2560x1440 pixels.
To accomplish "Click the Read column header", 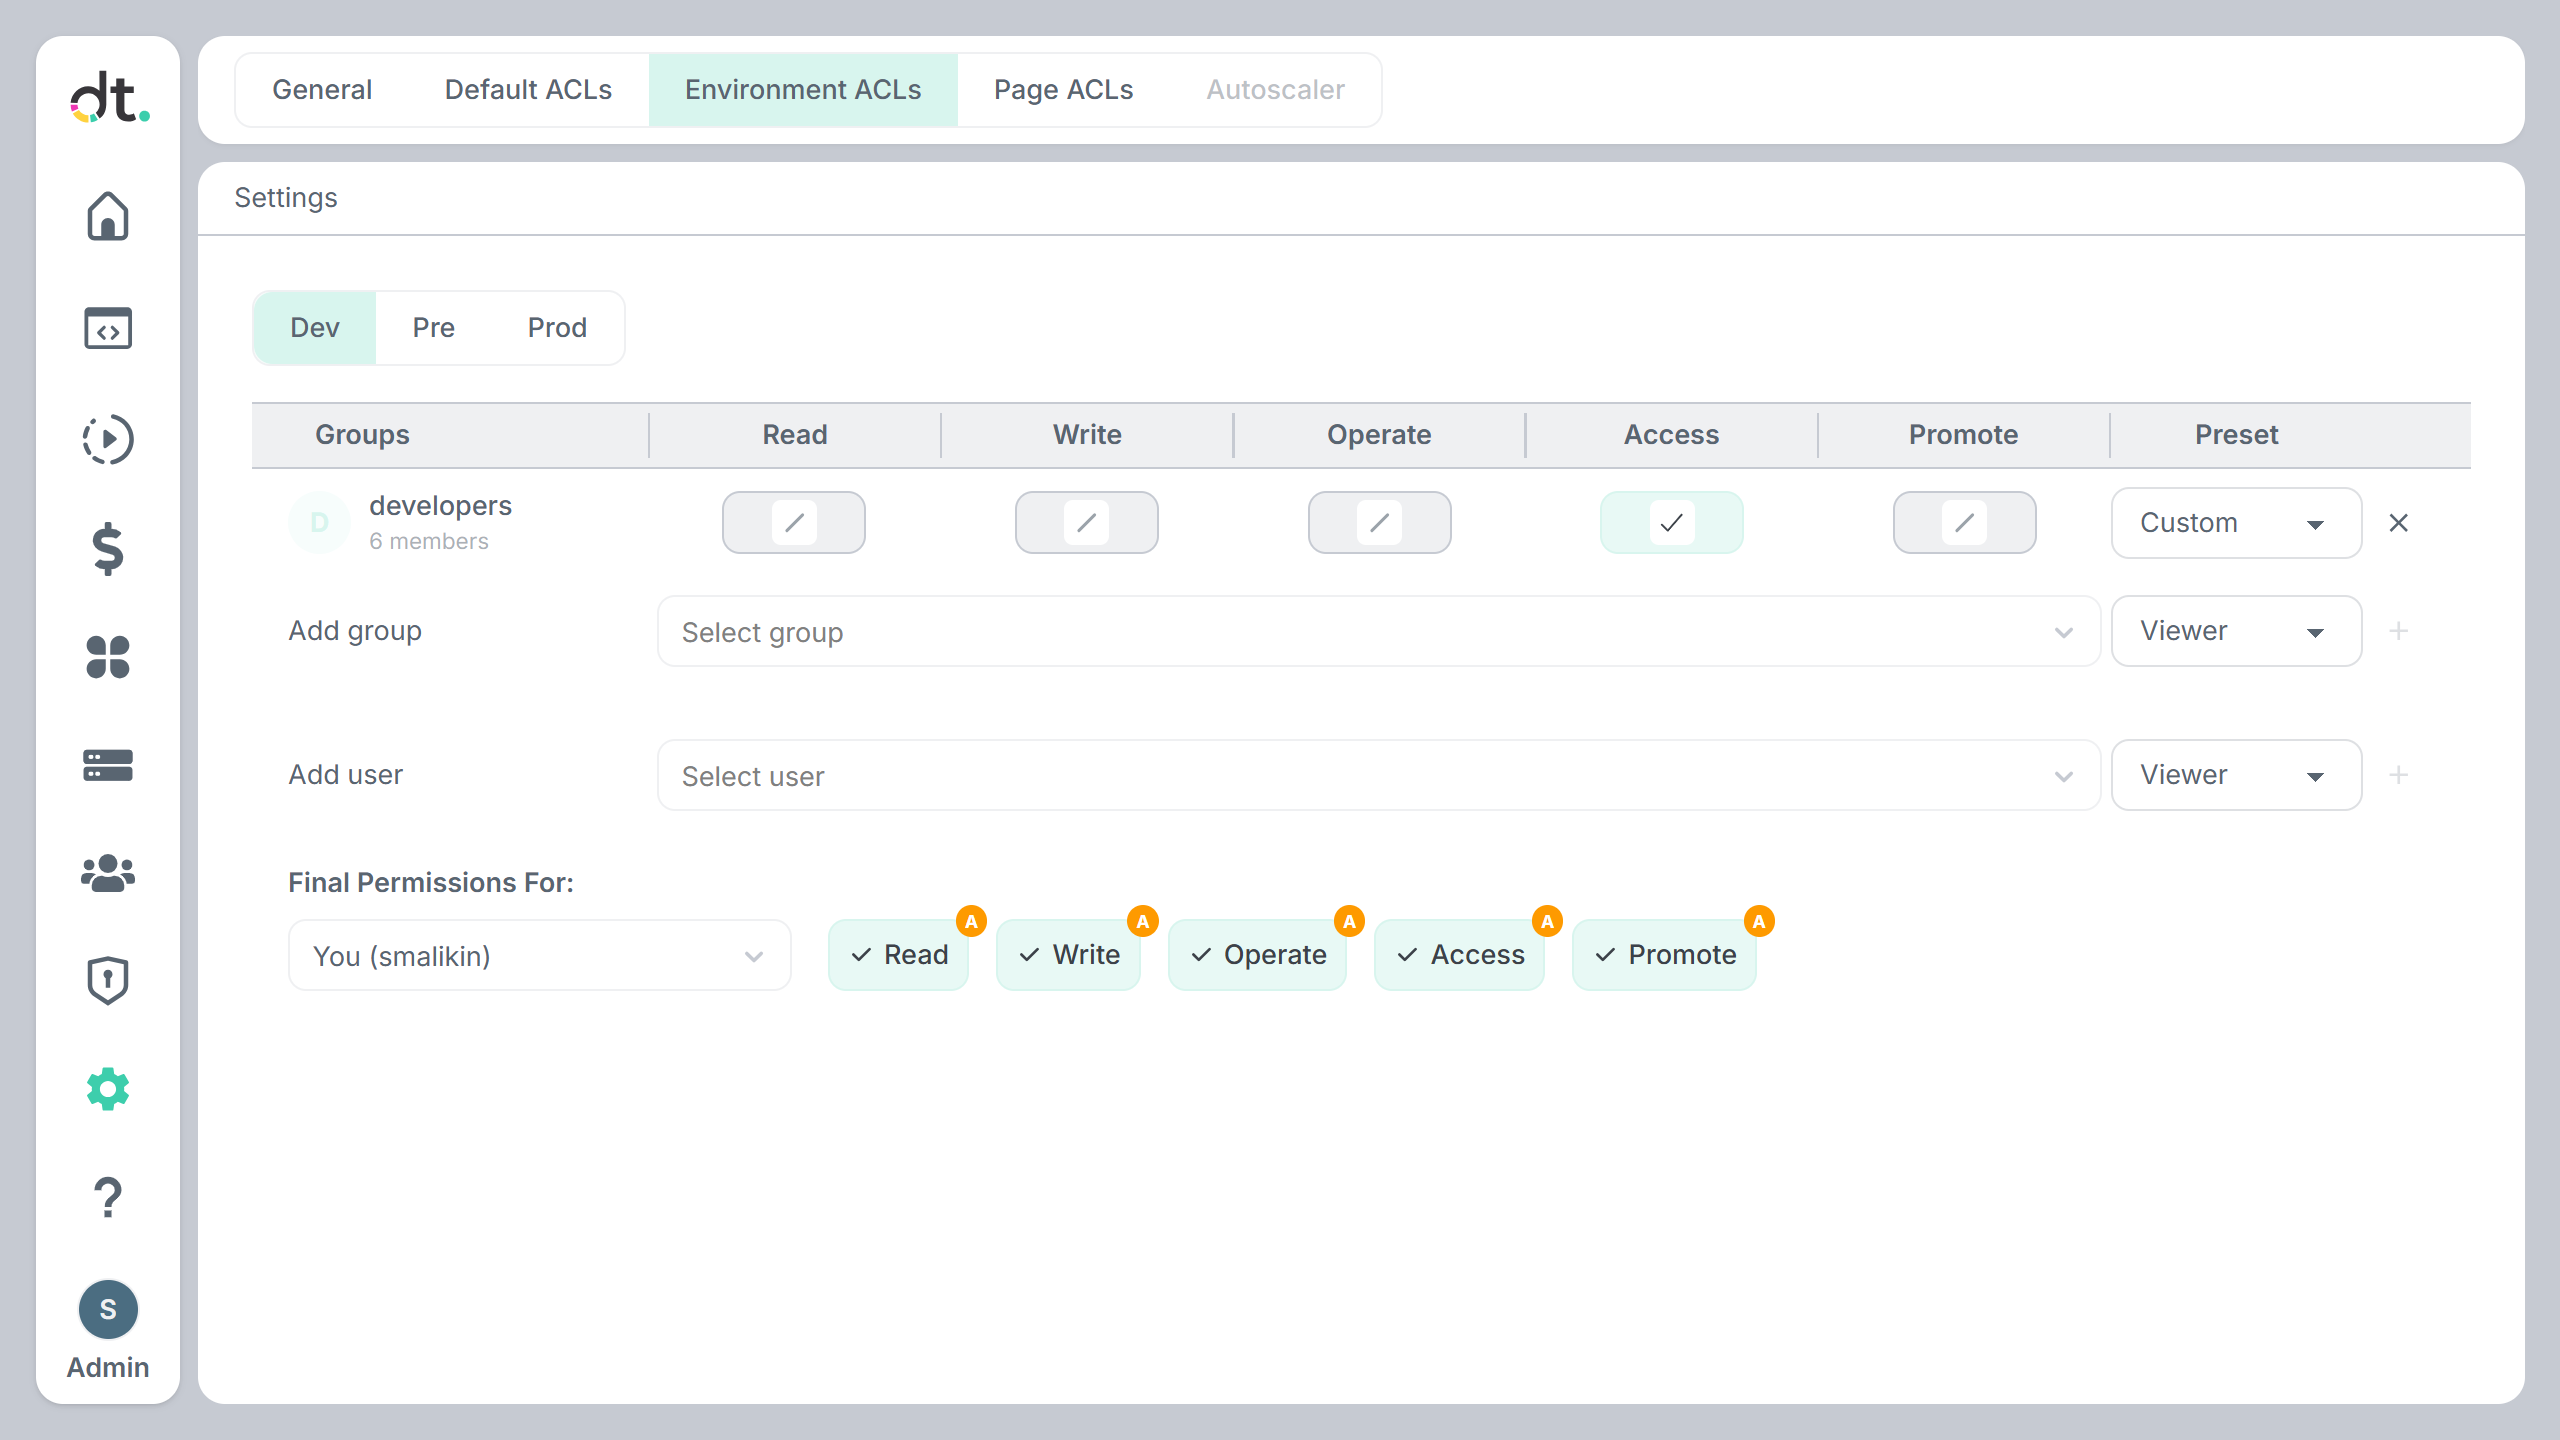I will click(795, 435).
